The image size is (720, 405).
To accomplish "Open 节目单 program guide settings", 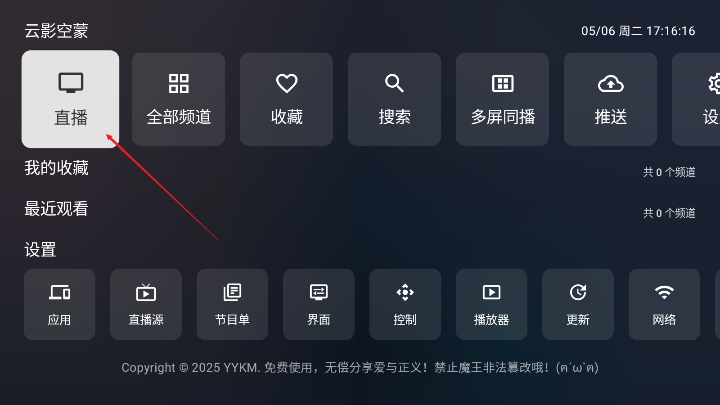I will (232, 304).
